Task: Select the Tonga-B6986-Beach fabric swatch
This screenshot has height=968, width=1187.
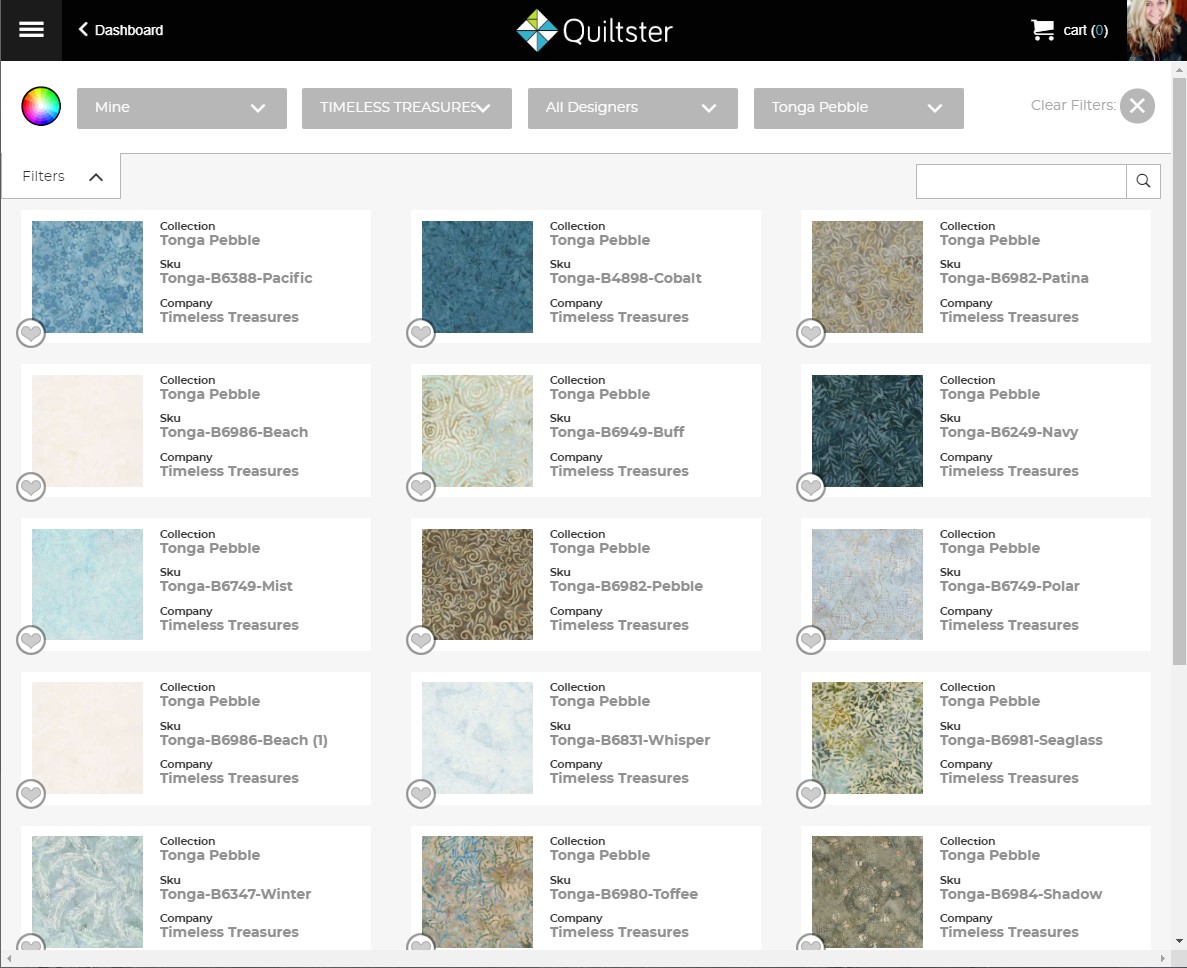Action: click(x=87, y=431)
